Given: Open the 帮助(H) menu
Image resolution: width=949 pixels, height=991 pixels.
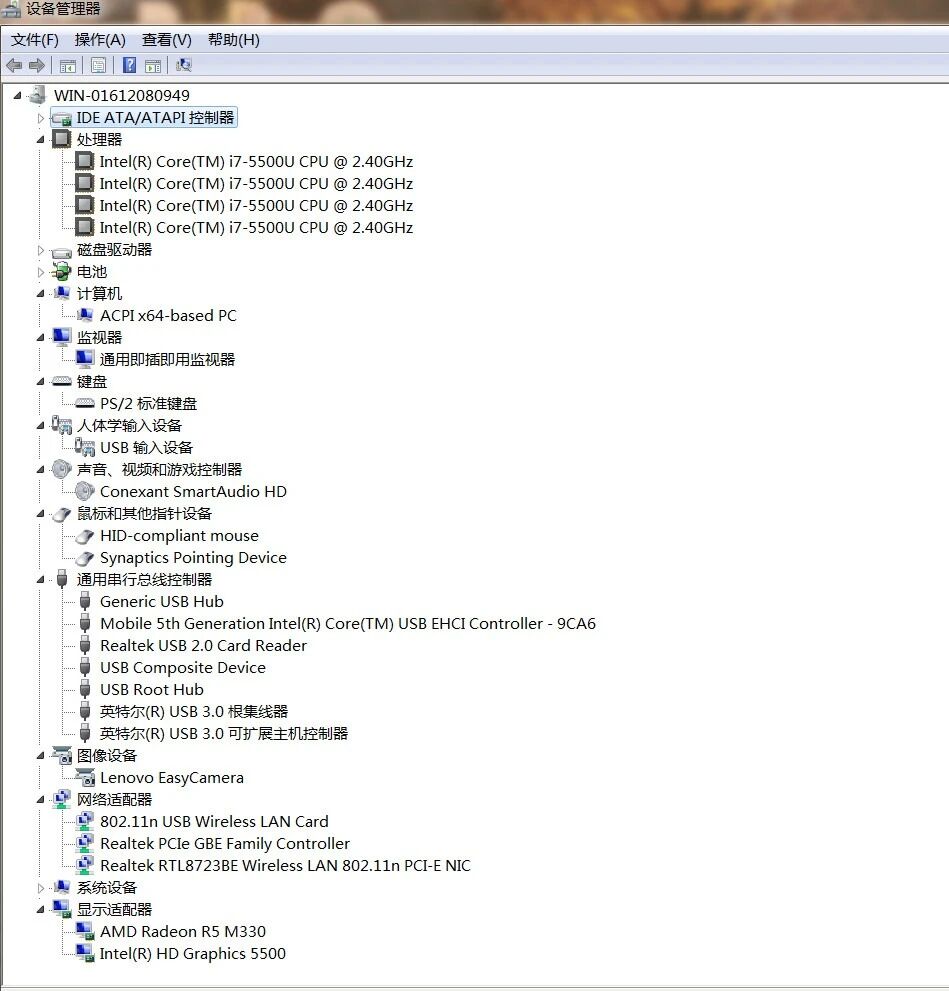Looking at the screenshot, I should (234, 40).
